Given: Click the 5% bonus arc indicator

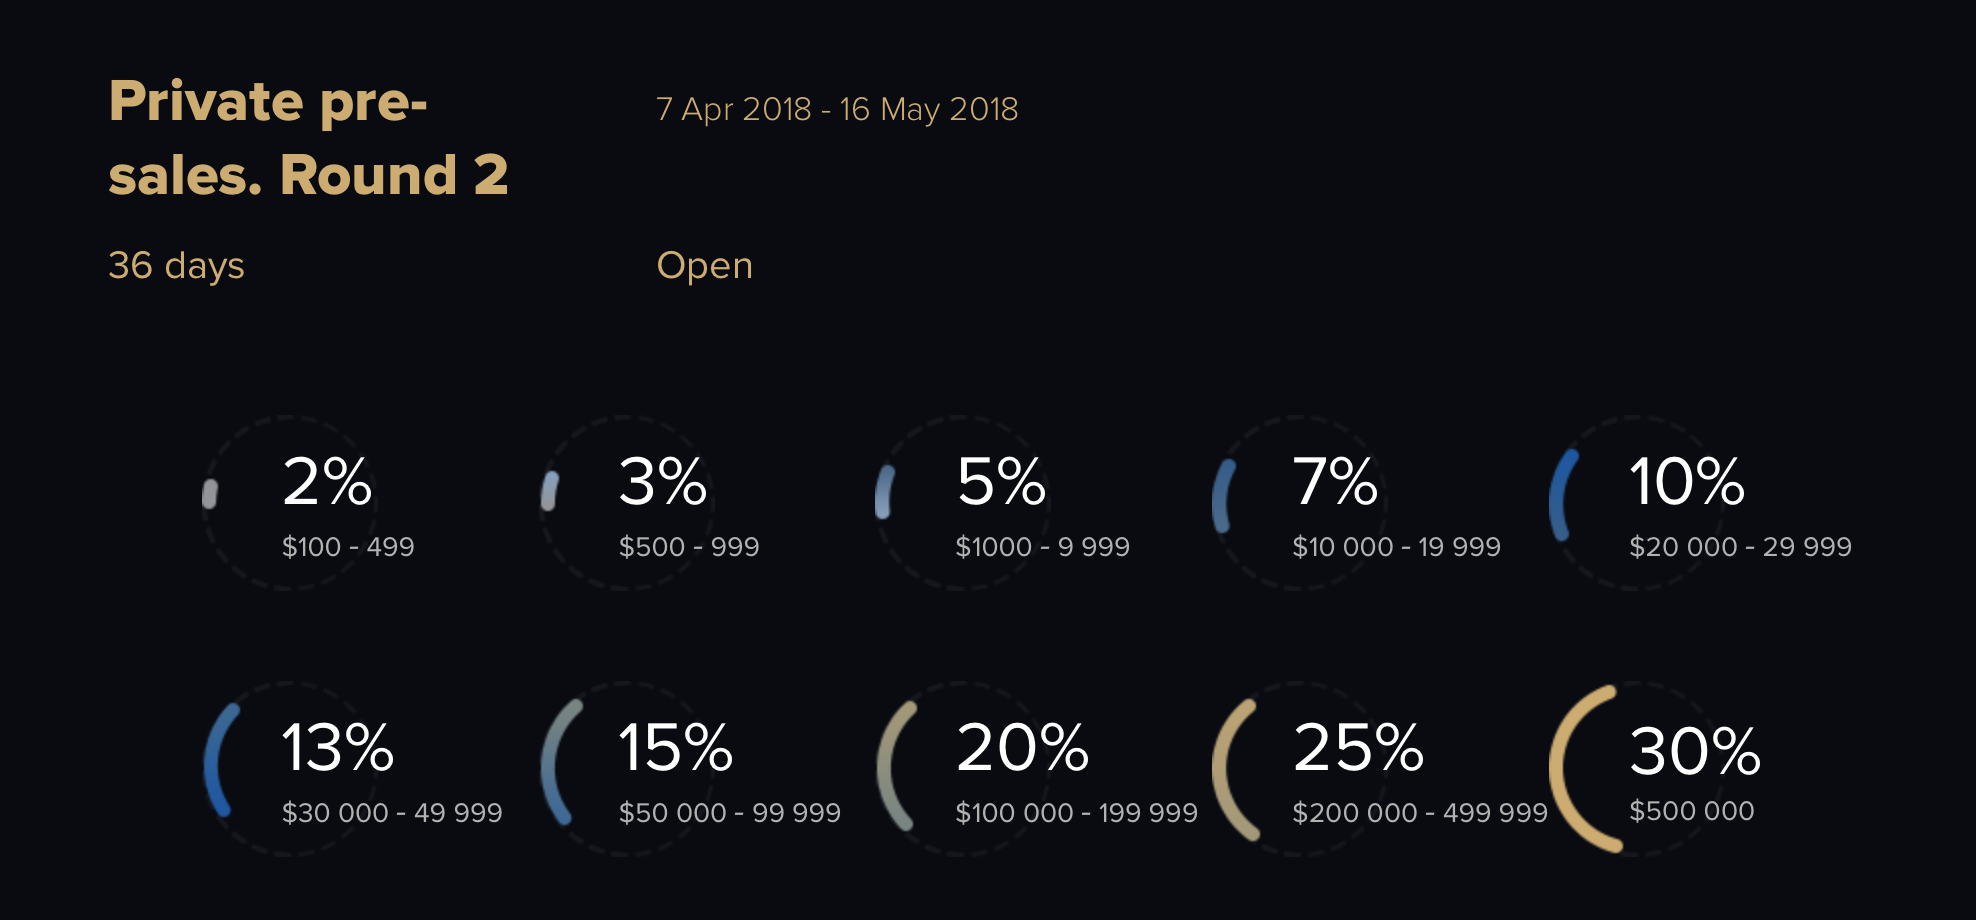Looking at the screenshot, I should (x=884, y=491).
